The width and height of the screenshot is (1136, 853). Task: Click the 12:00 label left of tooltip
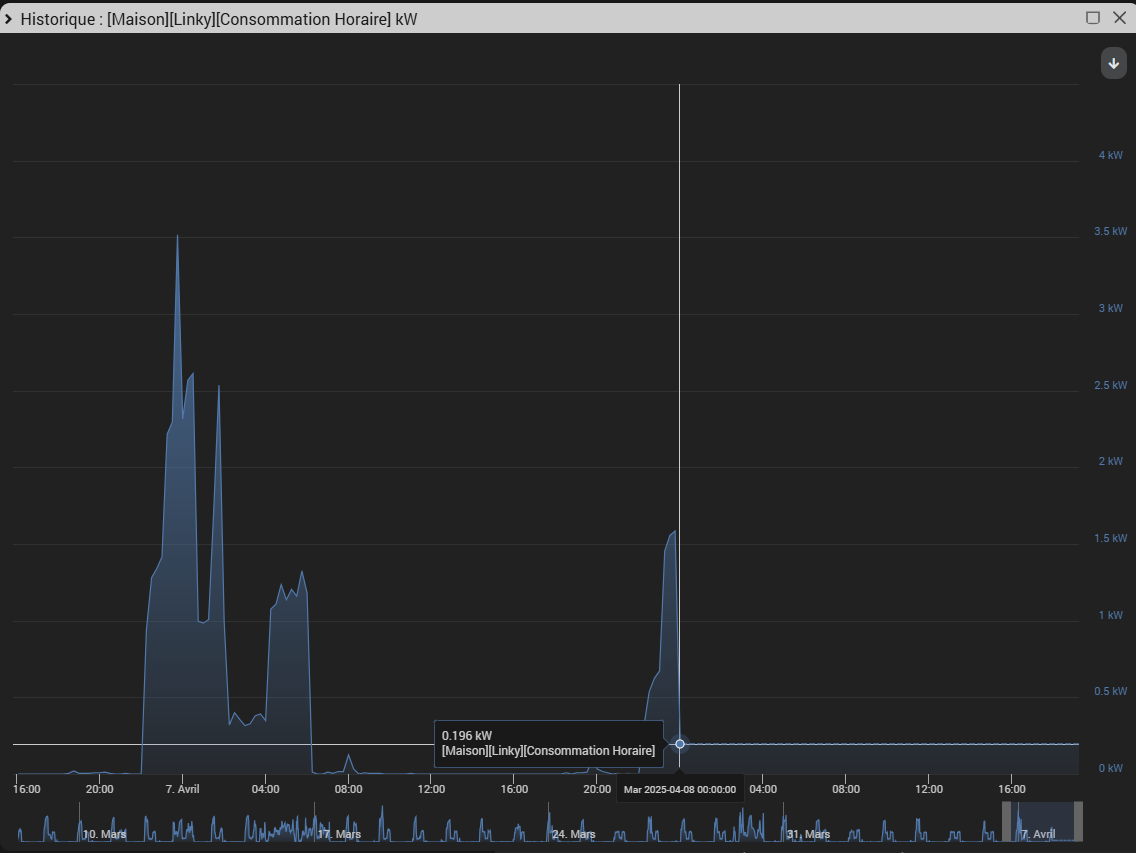pyautogui.click(x=431, y=788)
